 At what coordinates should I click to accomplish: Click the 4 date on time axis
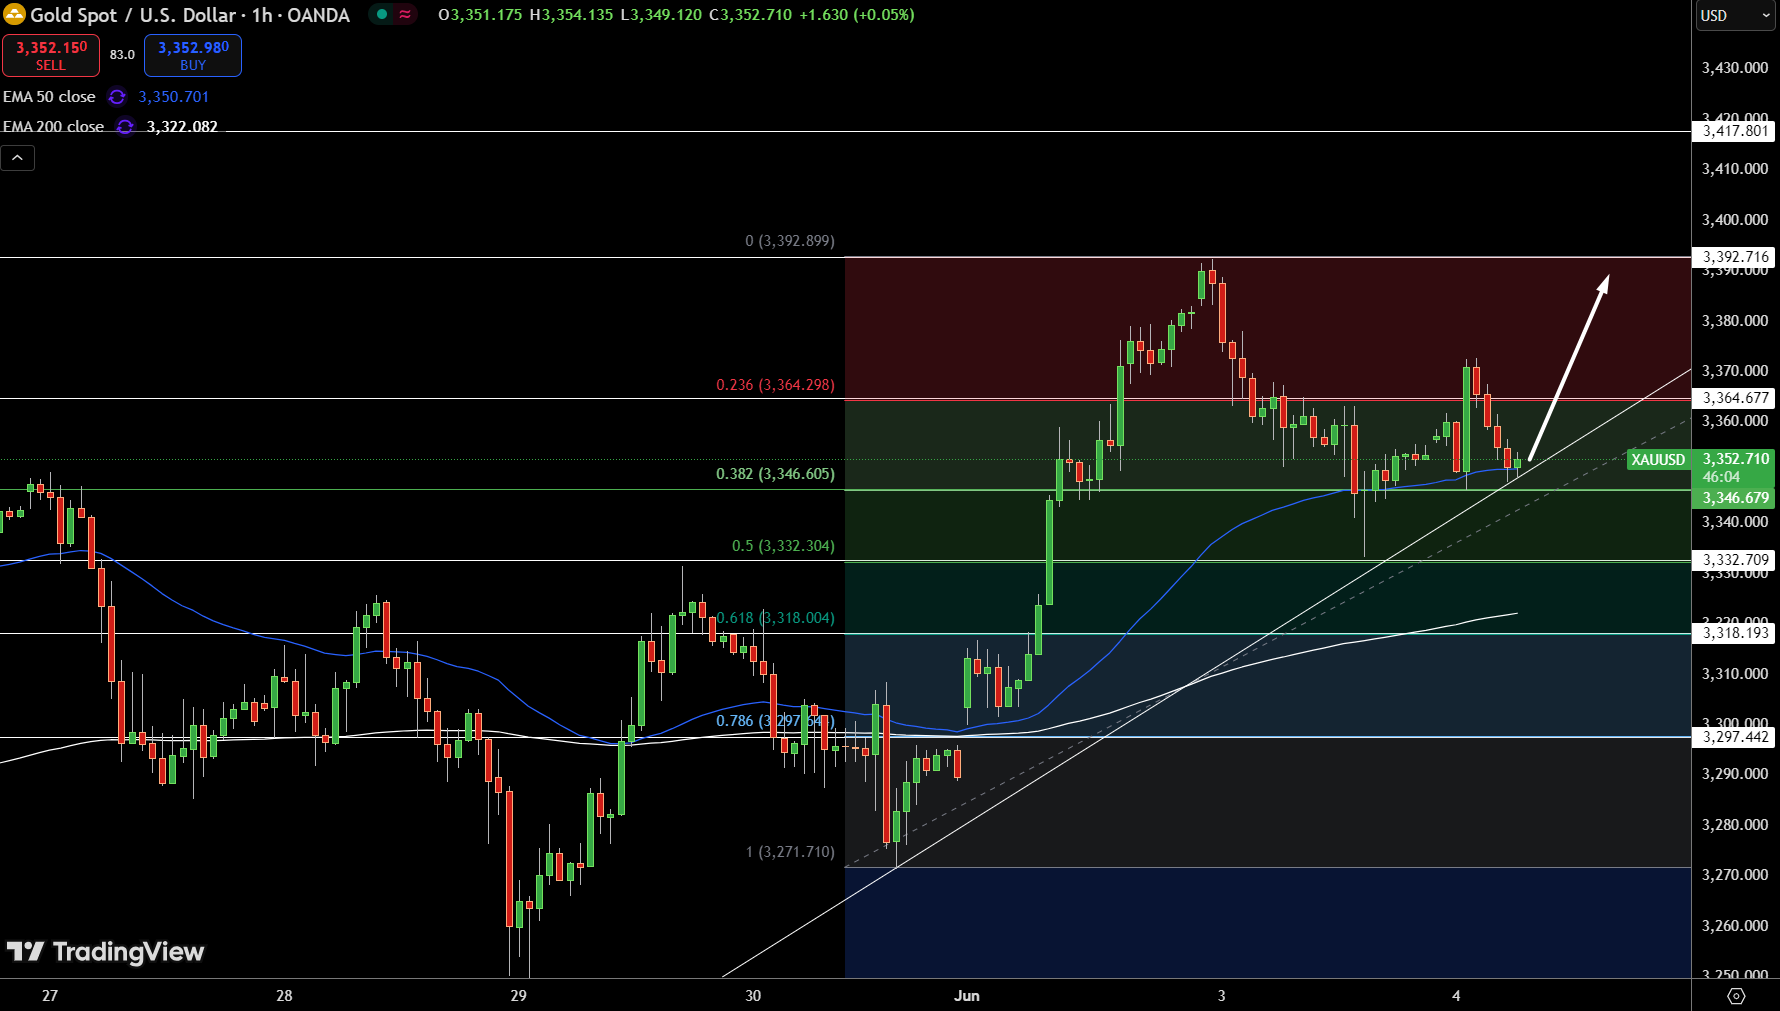coord(1456,996)
